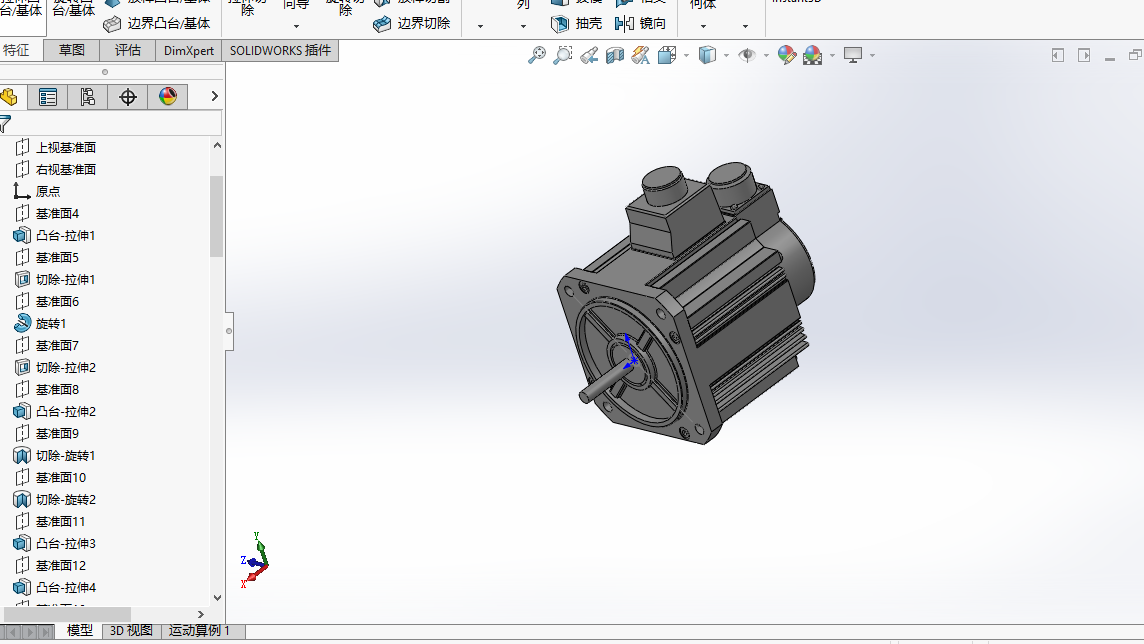Select 切除-拉伸2 feature

[66, 368]
